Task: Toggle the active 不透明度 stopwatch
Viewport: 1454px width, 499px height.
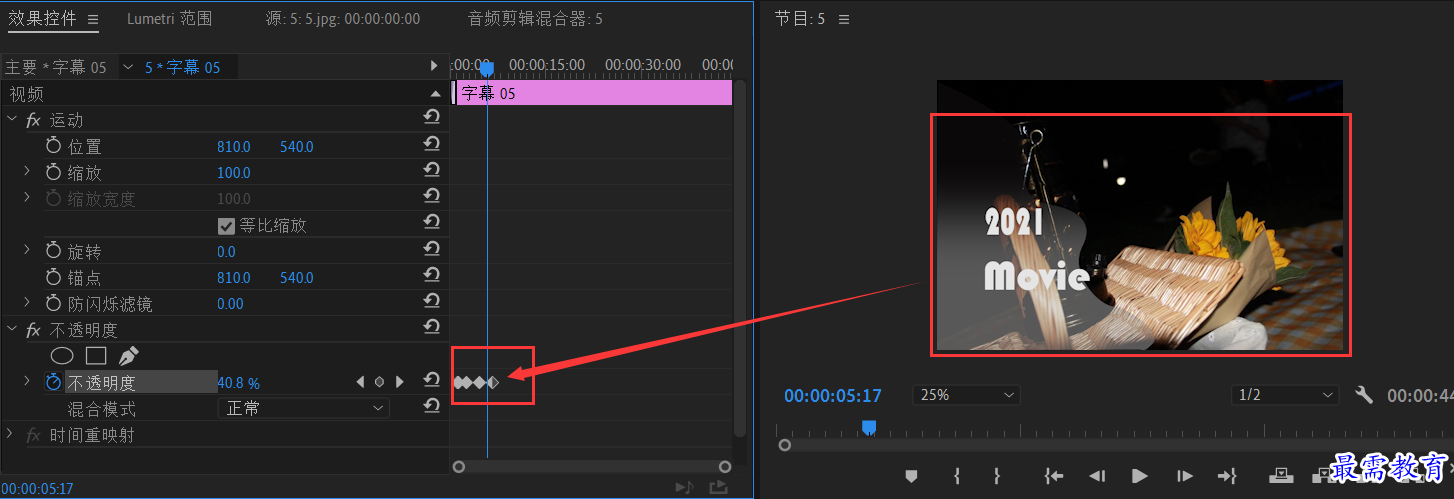Action: (54, 382)
